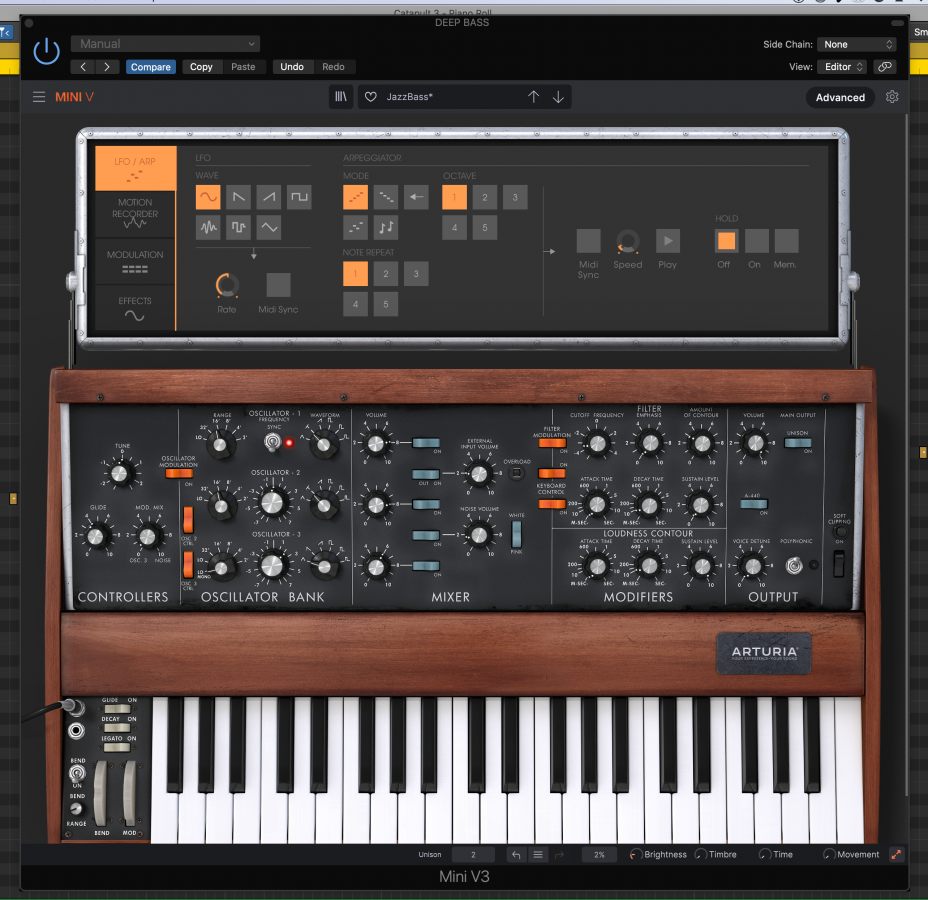Open the settings gear icon
The width and height of the screenshot is (928, 900).
pos(892,97)
